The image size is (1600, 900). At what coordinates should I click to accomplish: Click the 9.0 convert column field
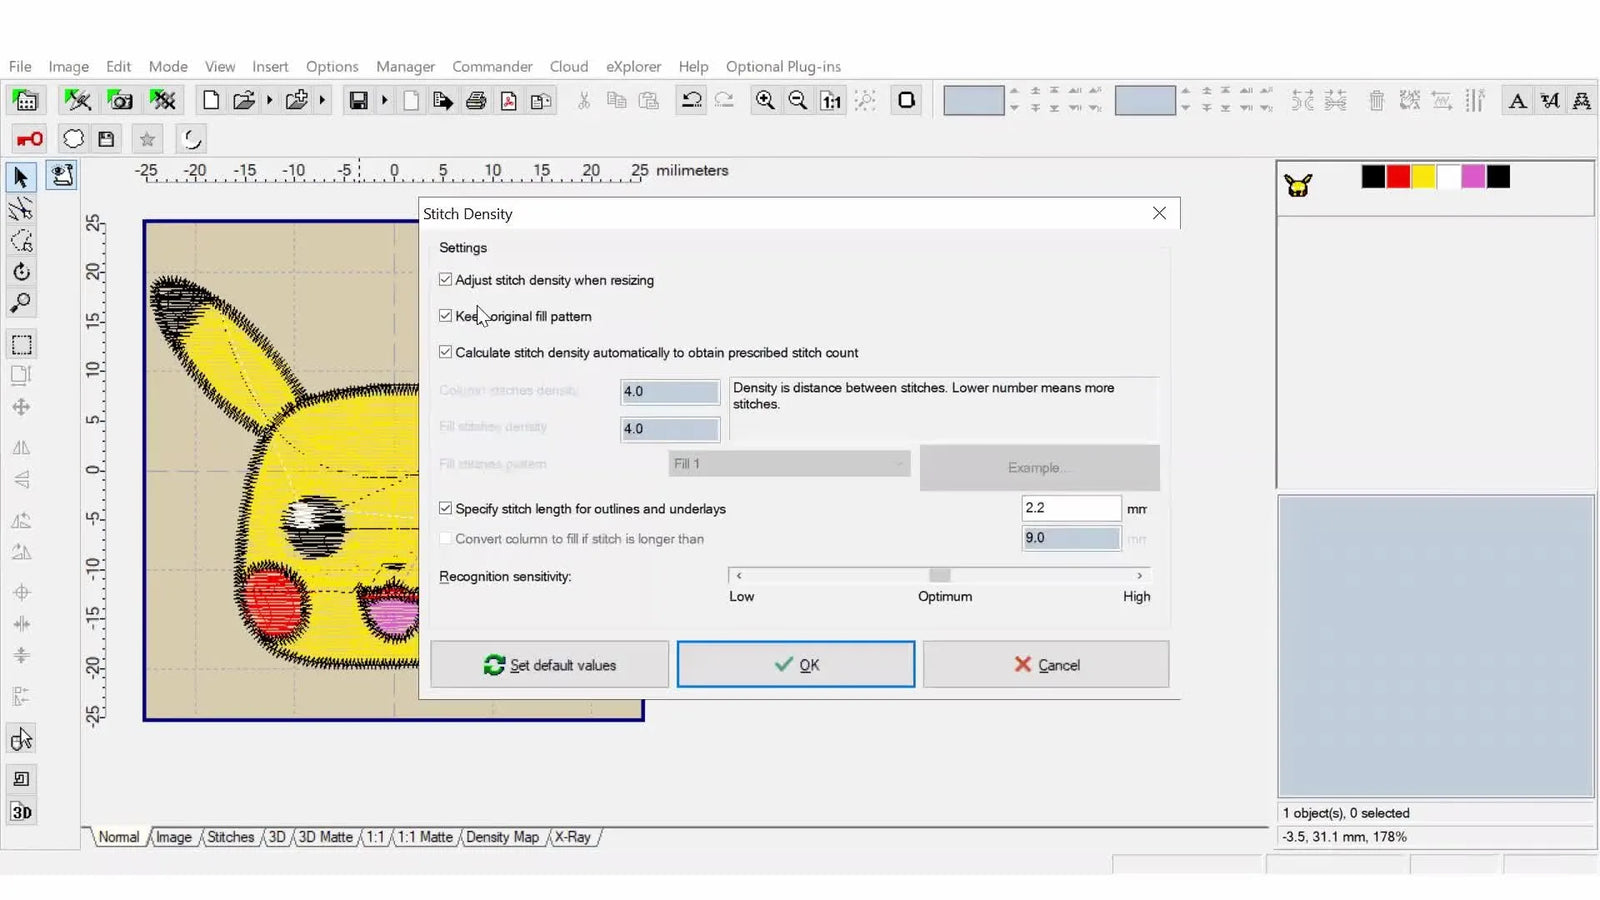(1071, 538)
